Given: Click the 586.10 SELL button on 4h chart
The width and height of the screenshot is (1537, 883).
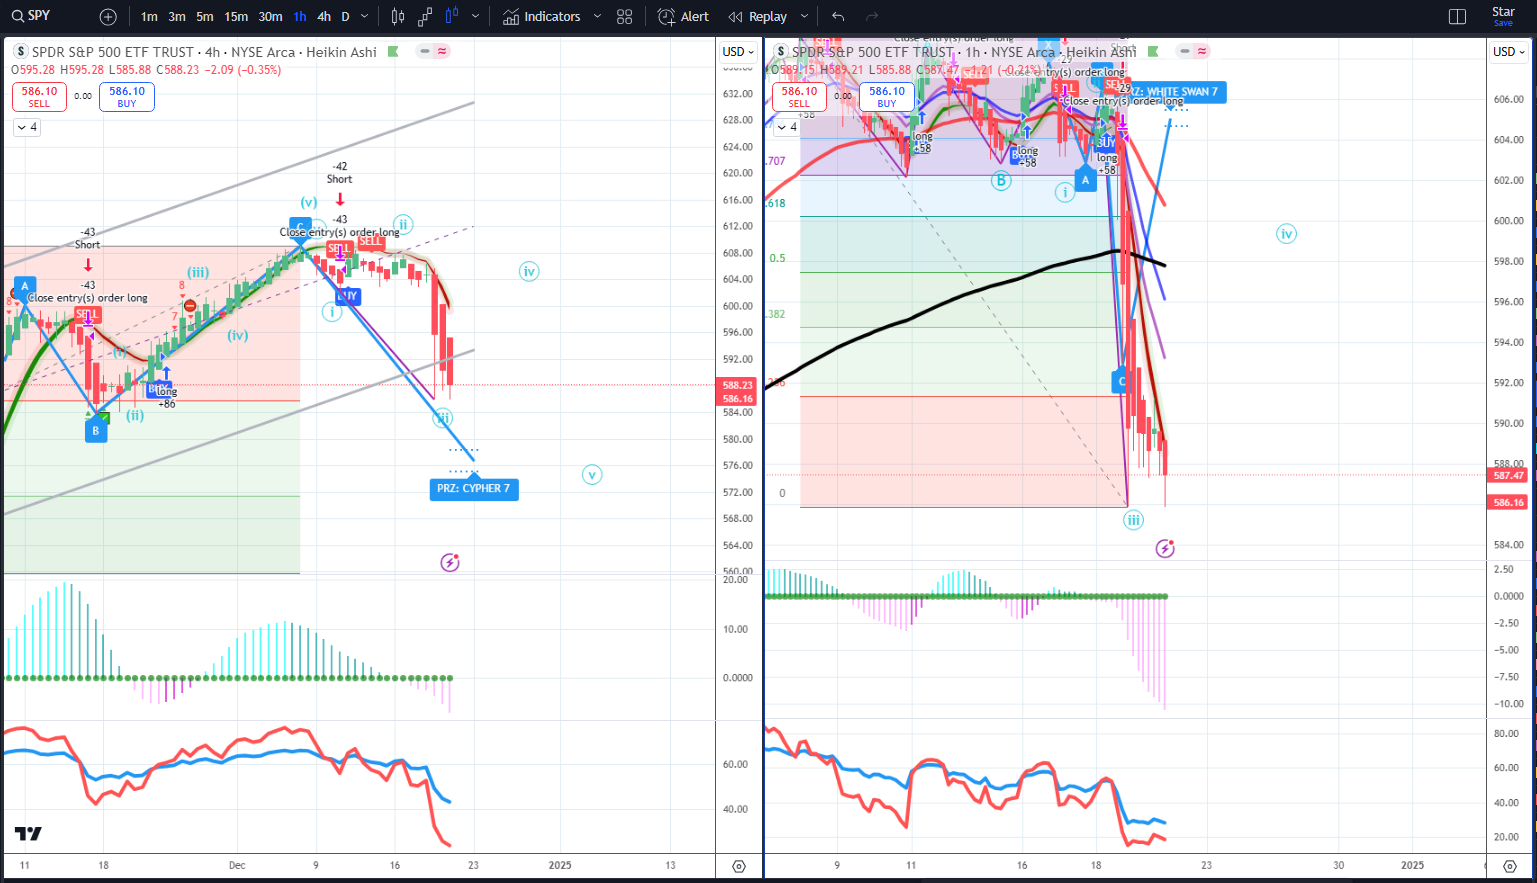Looking at the screenshot, I should click(39, 96).
